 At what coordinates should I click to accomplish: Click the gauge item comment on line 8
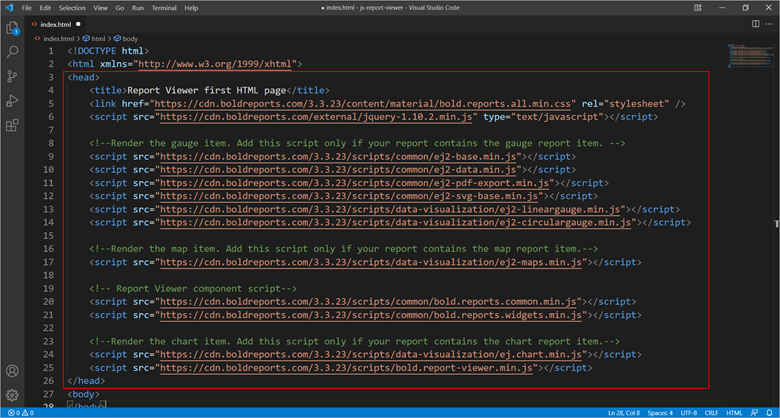[x=357, y=143]
